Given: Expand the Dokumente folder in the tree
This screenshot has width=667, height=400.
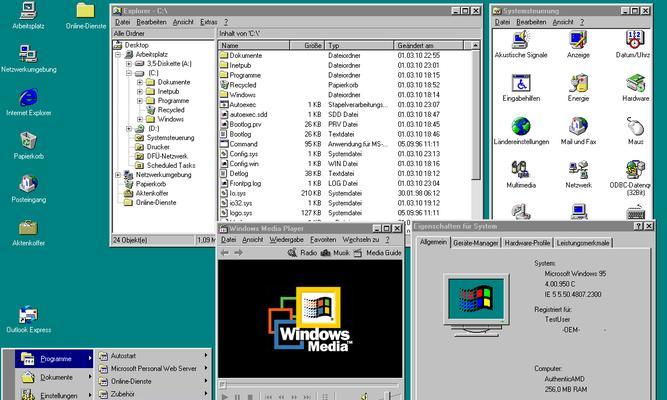Looking at the screenshot, I should coord(140,82).
